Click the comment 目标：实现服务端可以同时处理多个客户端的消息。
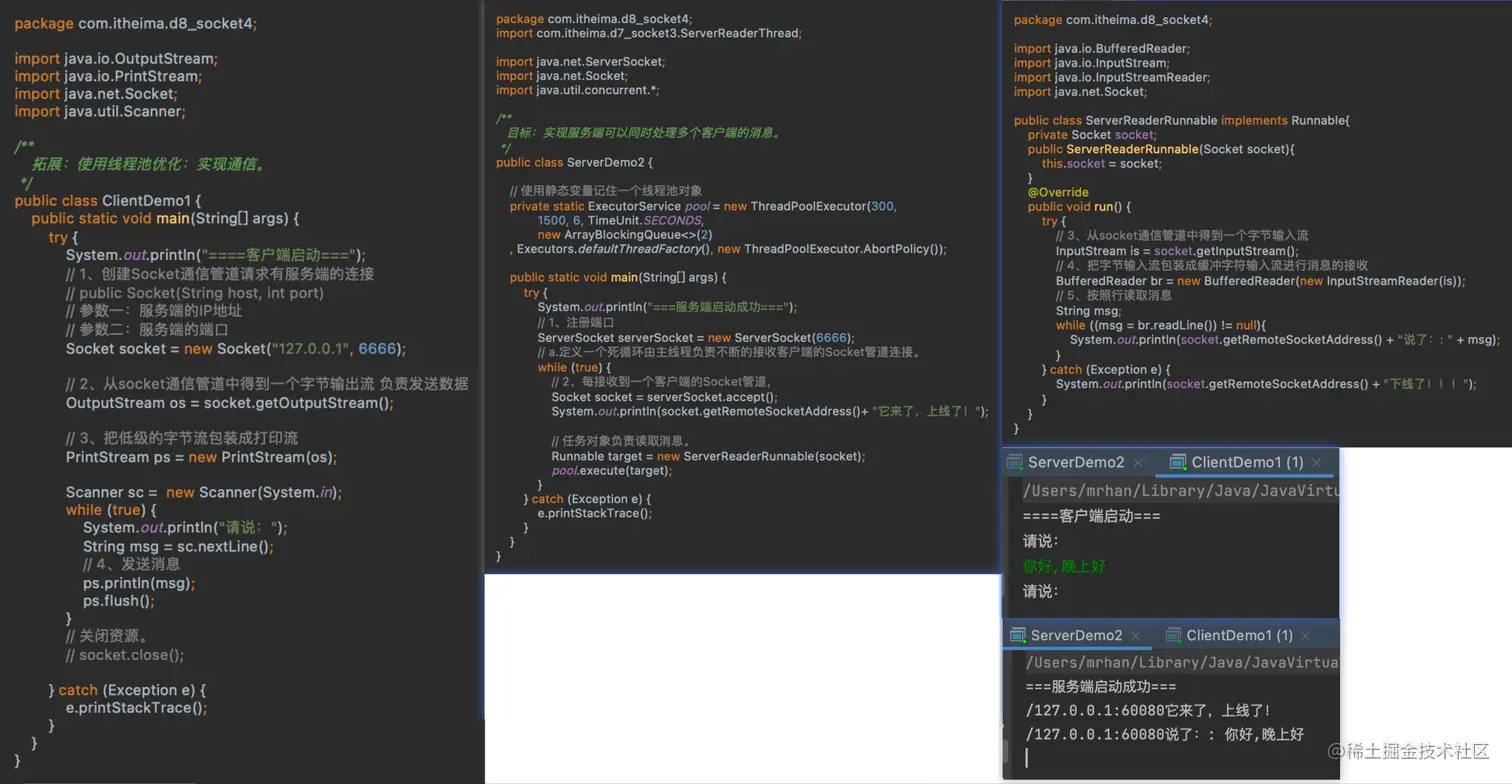 [643, 132]
